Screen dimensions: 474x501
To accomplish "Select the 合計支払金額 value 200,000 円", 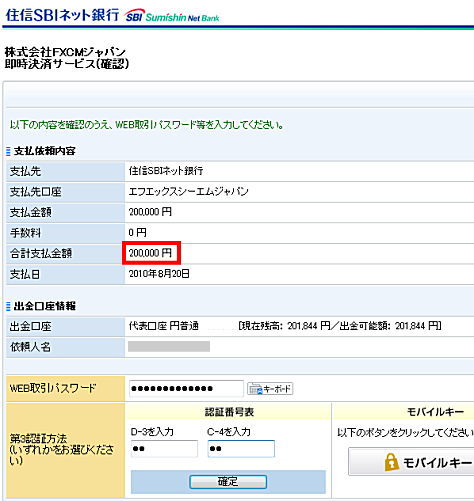I will coord(150,253).
